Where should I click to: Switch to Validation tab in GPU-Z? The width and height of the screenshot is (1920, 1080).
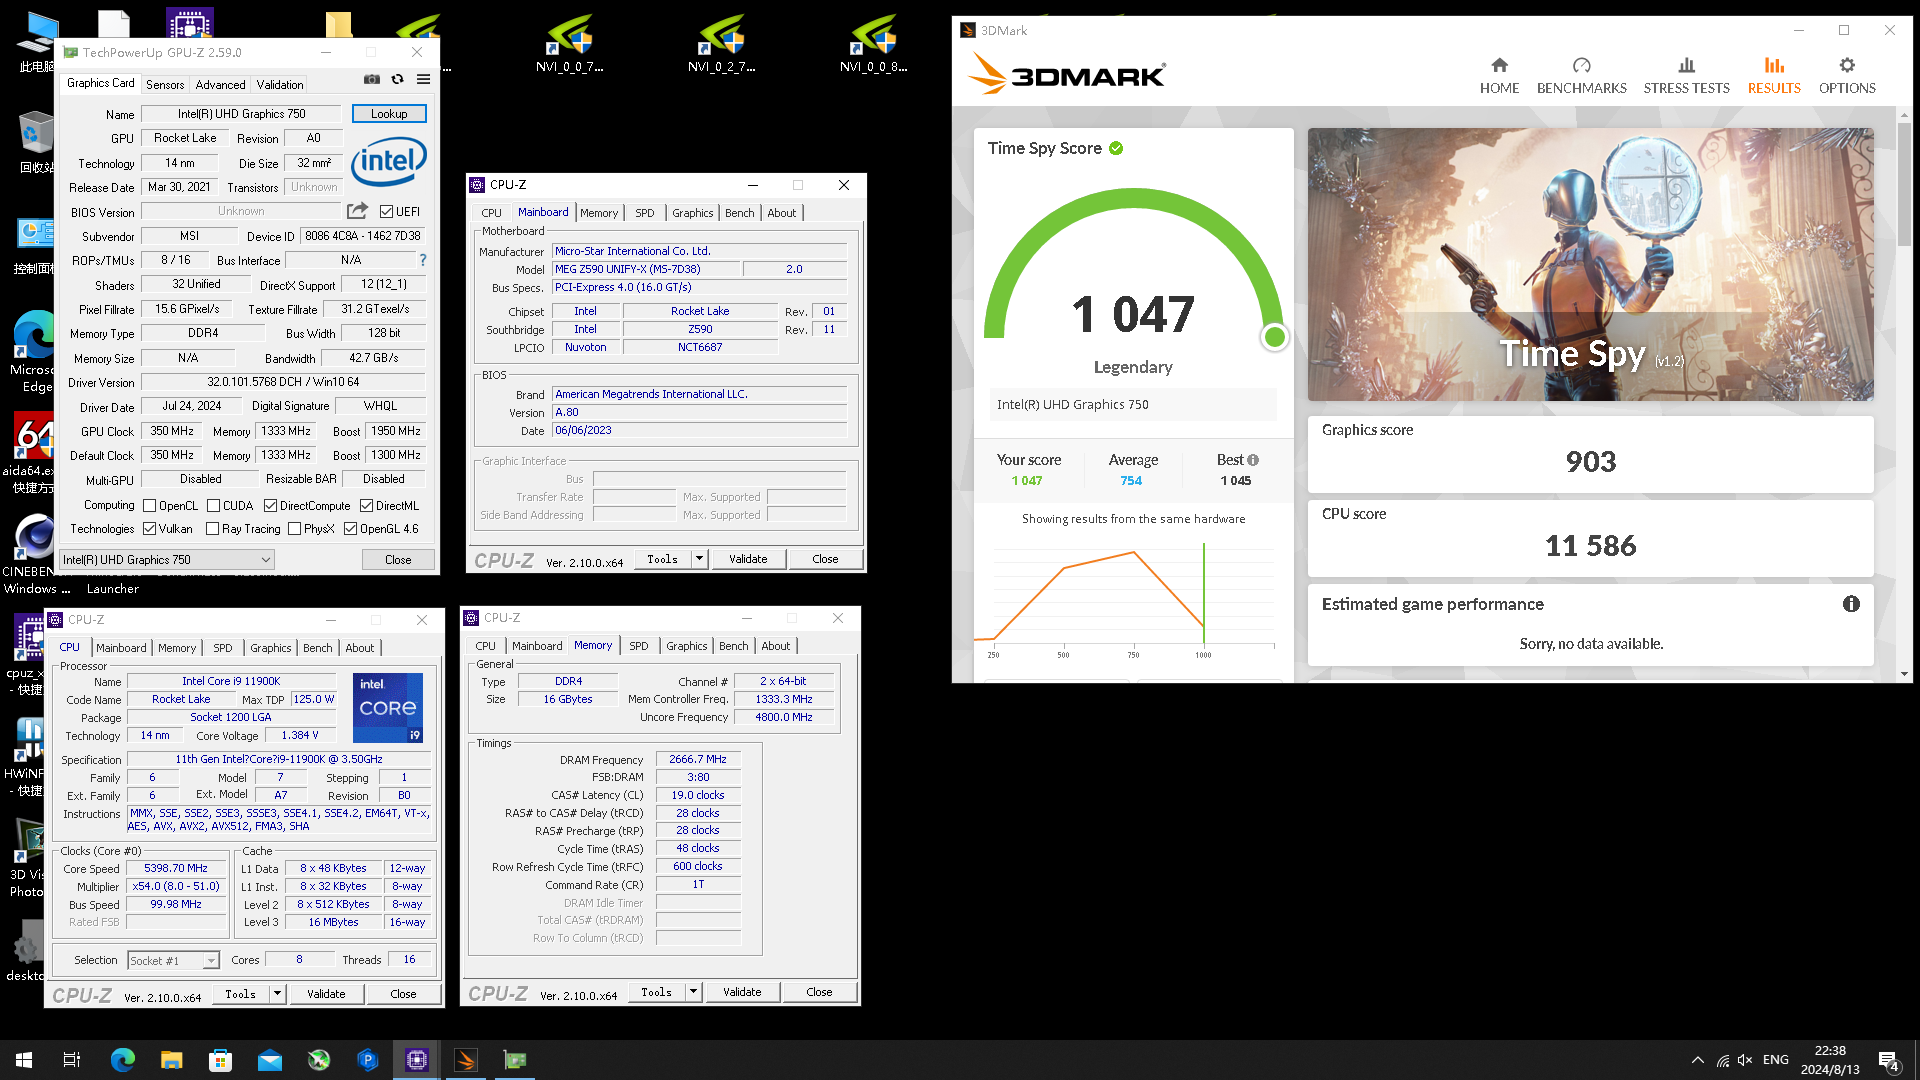pos(280,85)
